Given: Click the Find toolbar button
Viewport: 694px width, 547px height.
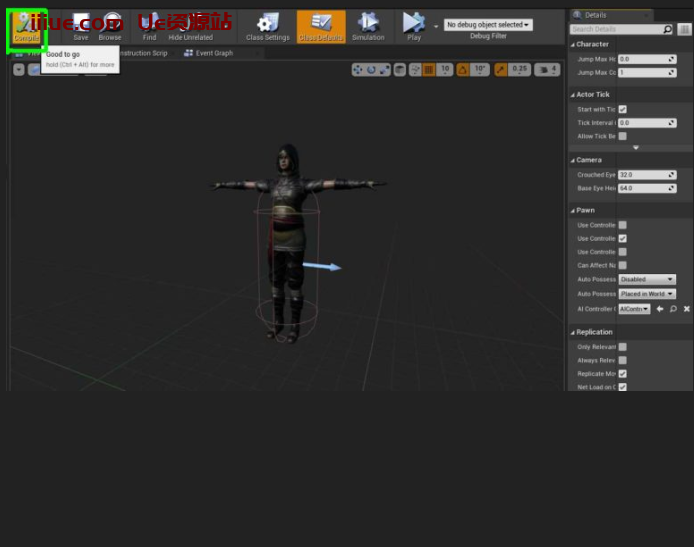Looking at the screenshot, I should click(149, 26).
